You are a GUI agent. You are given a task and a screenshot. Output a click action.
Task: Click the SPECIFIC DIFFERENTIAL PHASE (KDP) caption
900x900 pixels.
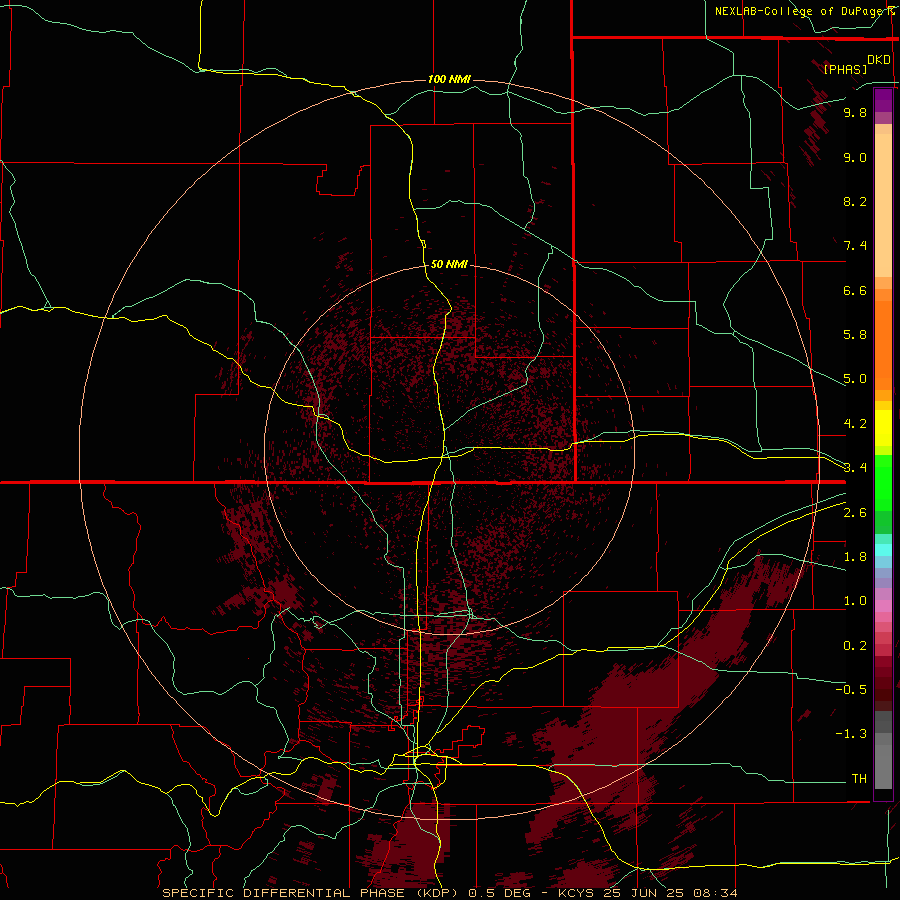(x=310, y=893)
